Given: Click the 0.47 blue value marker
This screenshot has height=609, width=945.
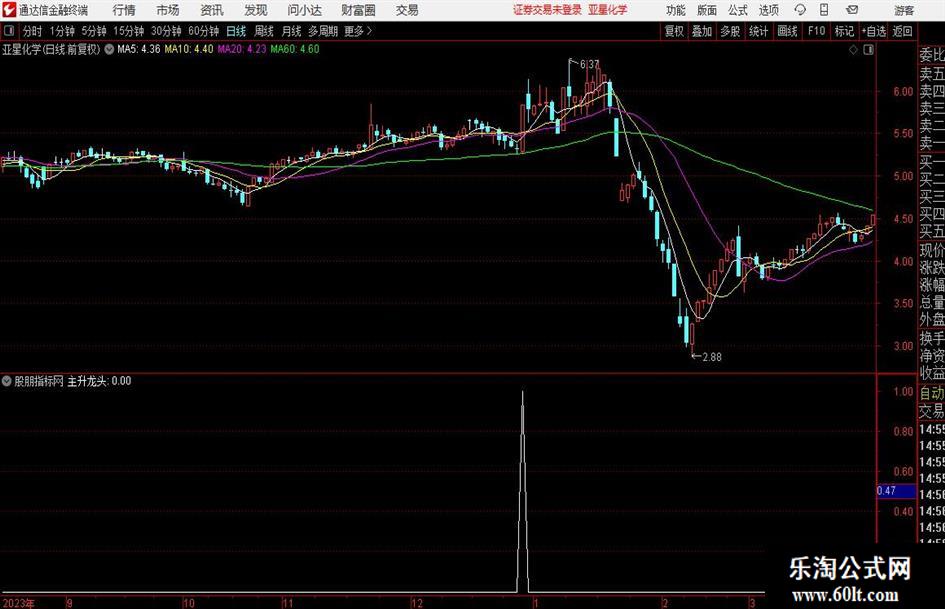Looking at the screenshot, I should 896,491.
